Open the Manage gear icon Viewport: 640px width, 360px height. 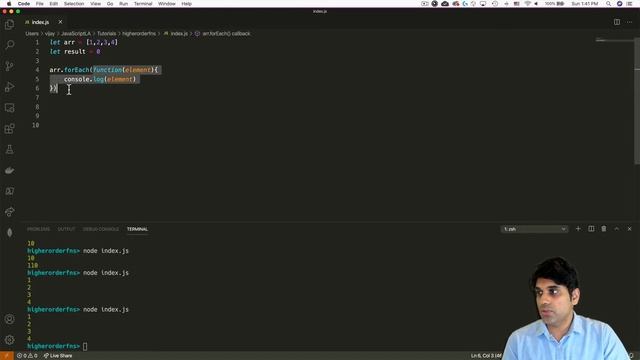pos(9,340)
